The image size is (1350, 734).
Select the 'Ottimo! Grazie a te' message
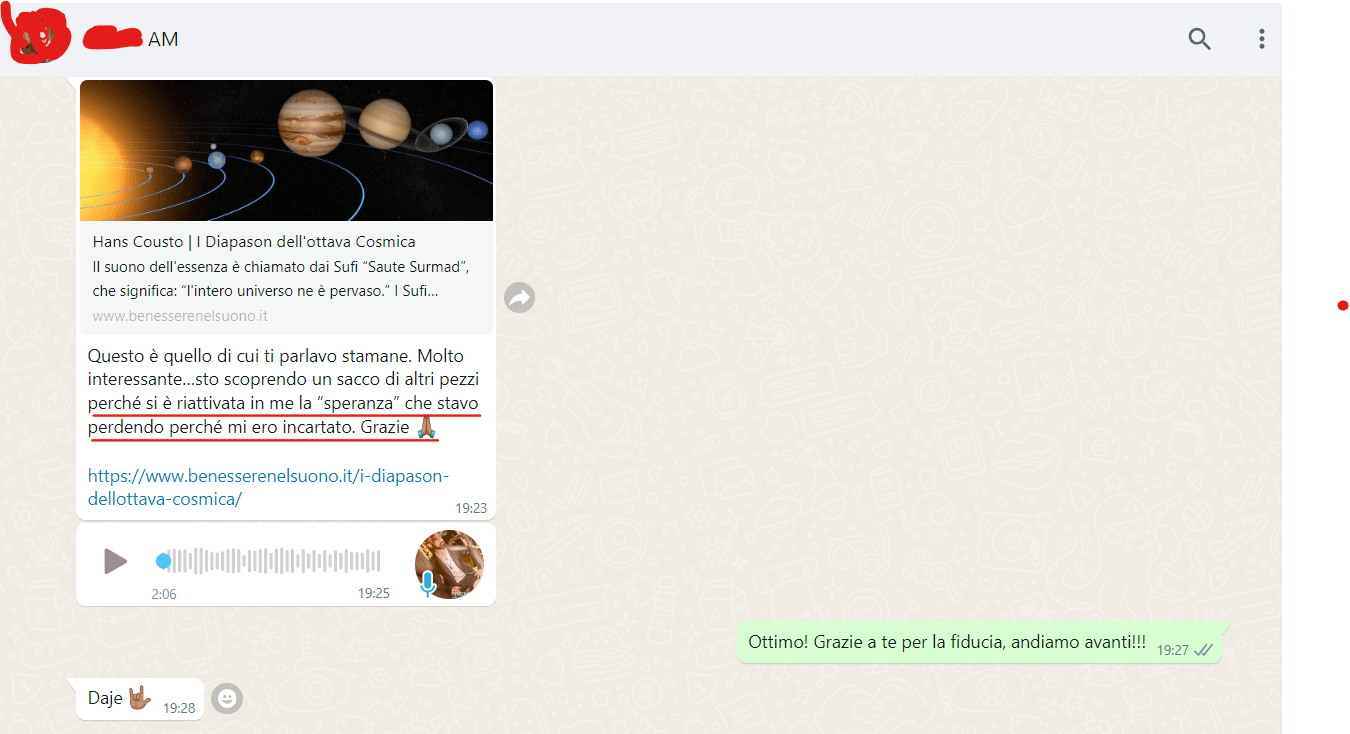click(979, 642)
